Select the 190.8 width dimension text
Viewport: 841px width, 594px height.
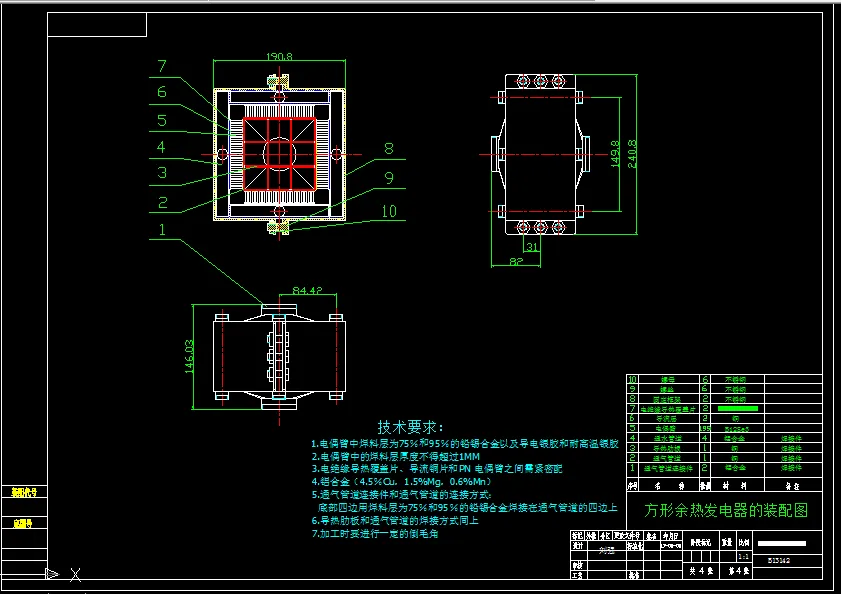279,56
